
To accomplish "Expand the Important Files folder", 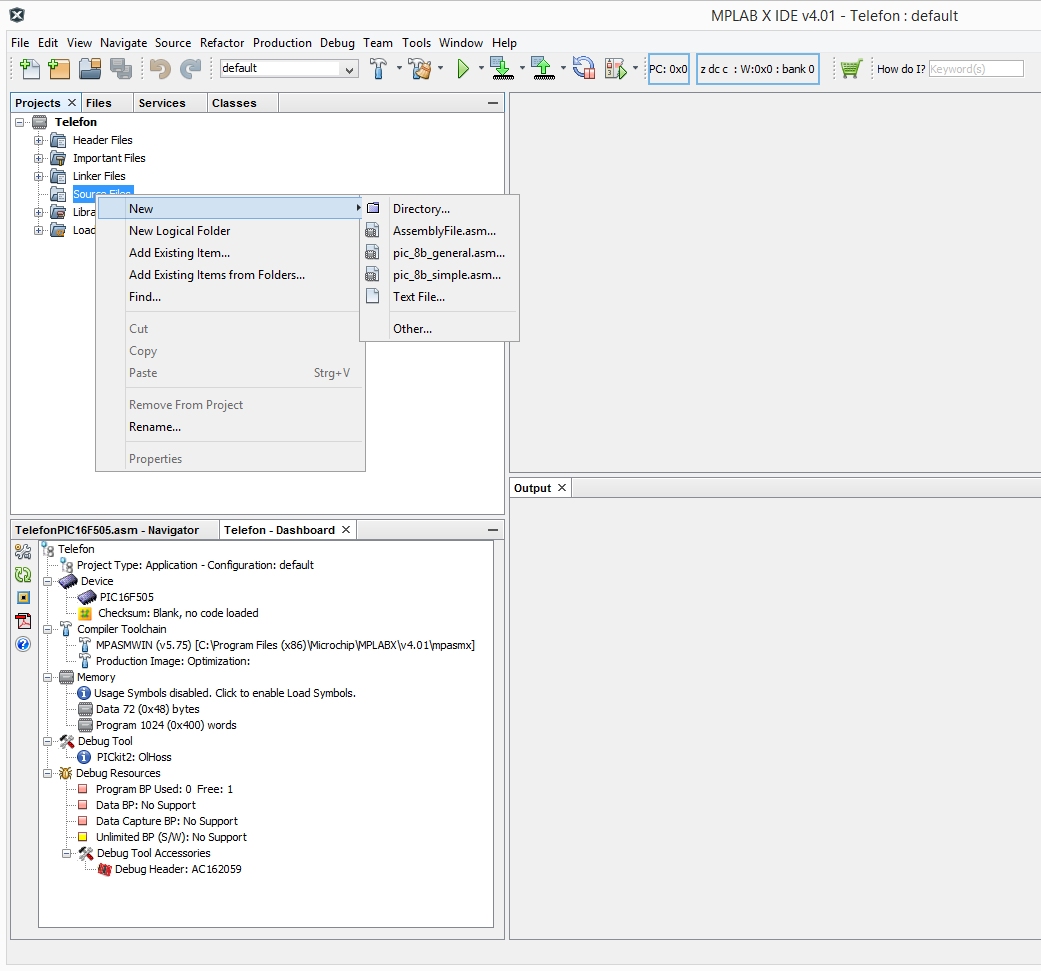I will [39, 158].
